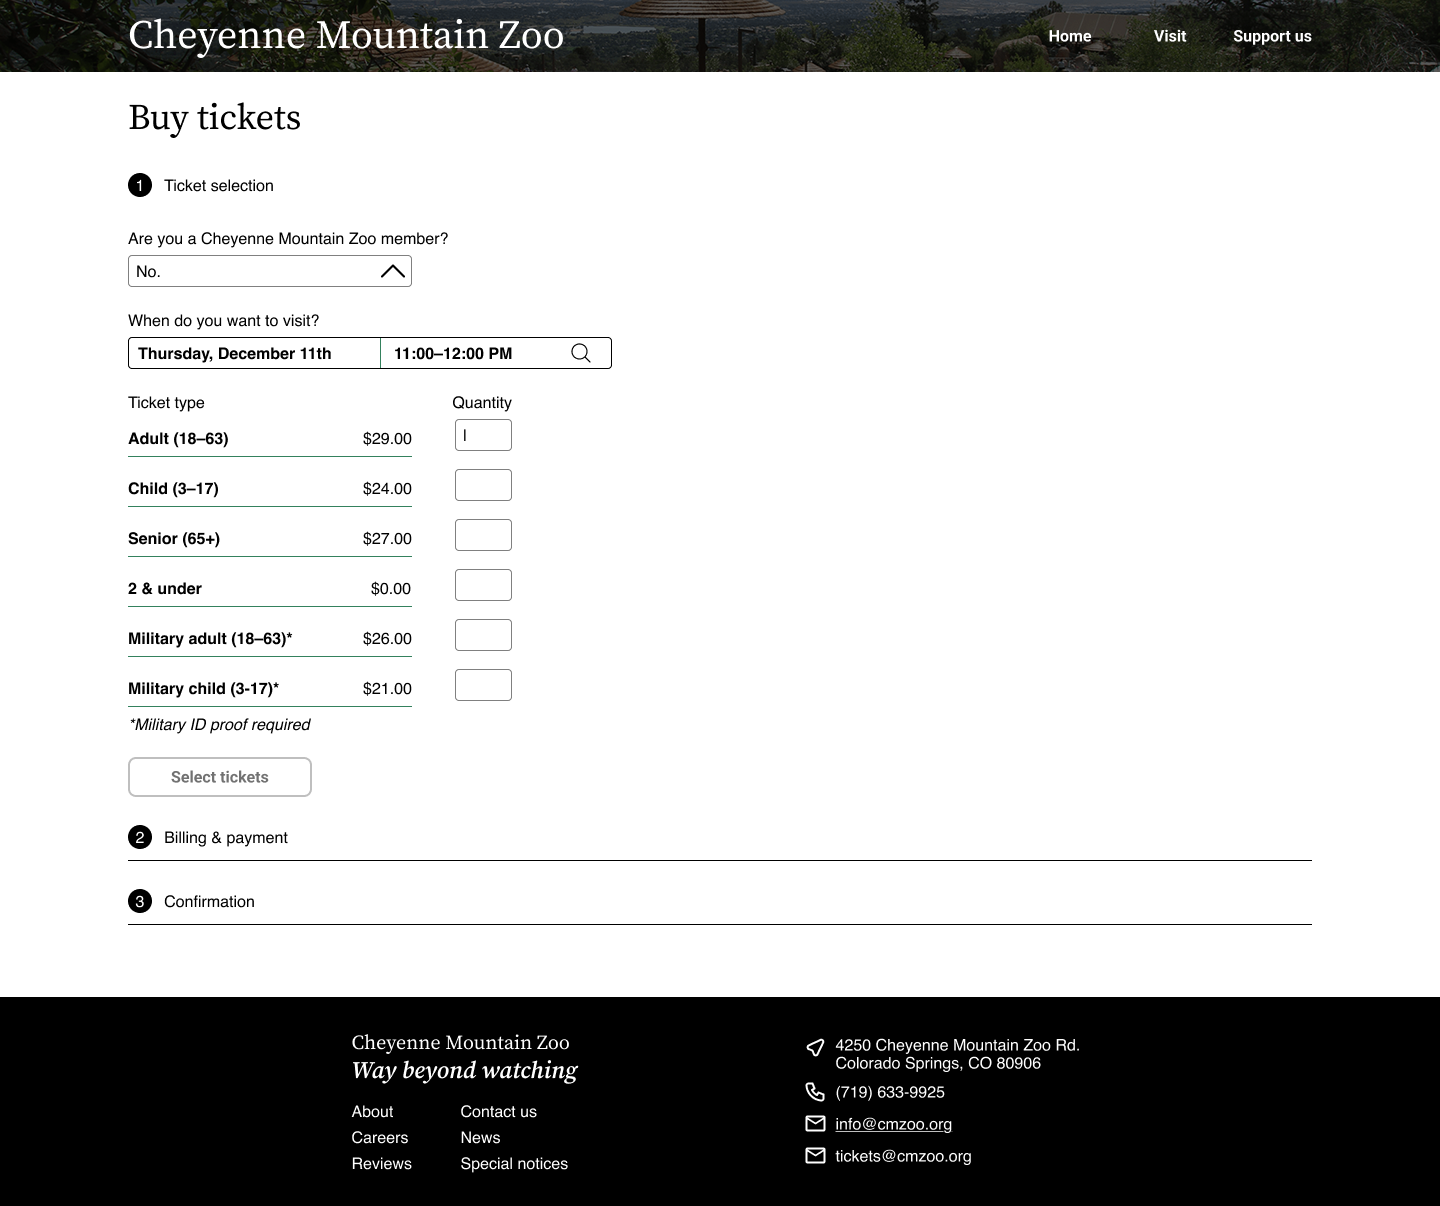Click the (719) 633-9925 phone number
1440x1206 pixels.
pyautogui.click(x=890, y=1092)
